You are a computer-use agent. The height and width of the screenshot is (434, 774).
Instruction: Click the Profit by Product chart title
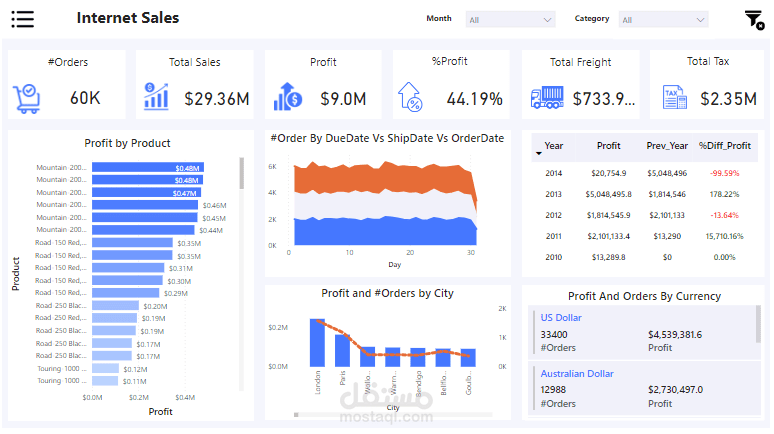[x=127, y=143]
